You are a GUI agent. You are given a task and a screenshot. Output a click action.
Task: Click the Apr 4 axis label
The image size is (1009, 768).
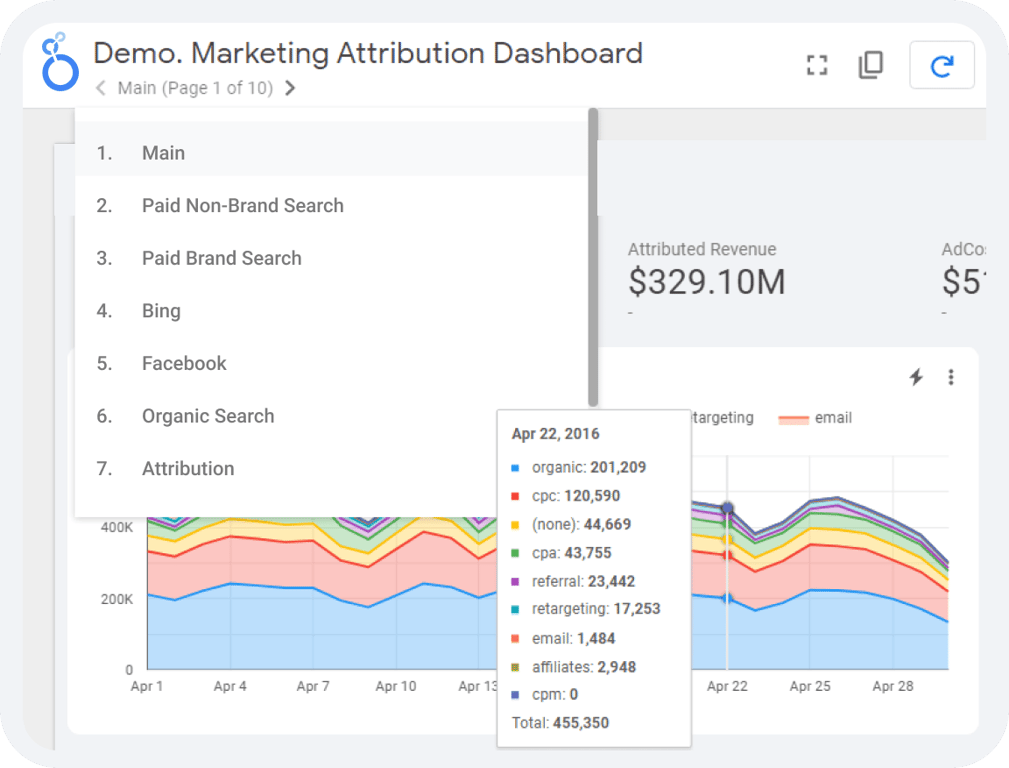point(230,686)
